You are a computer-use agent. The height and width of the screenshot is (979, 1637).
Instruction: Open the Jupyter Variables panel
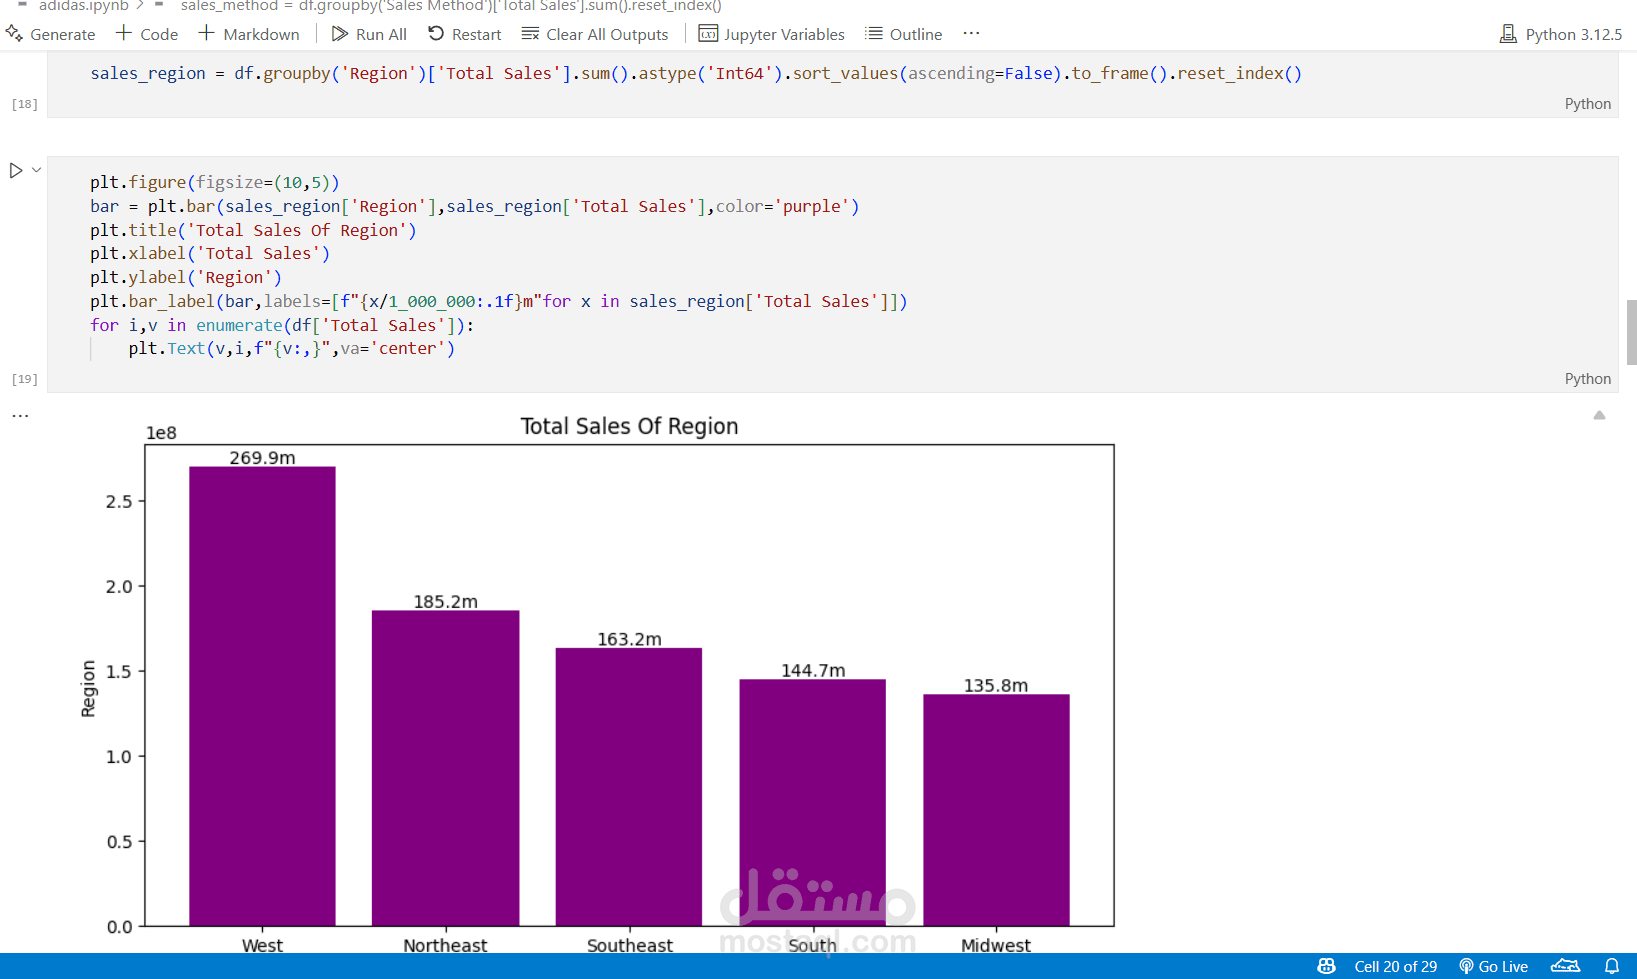(x=772, y=34)
